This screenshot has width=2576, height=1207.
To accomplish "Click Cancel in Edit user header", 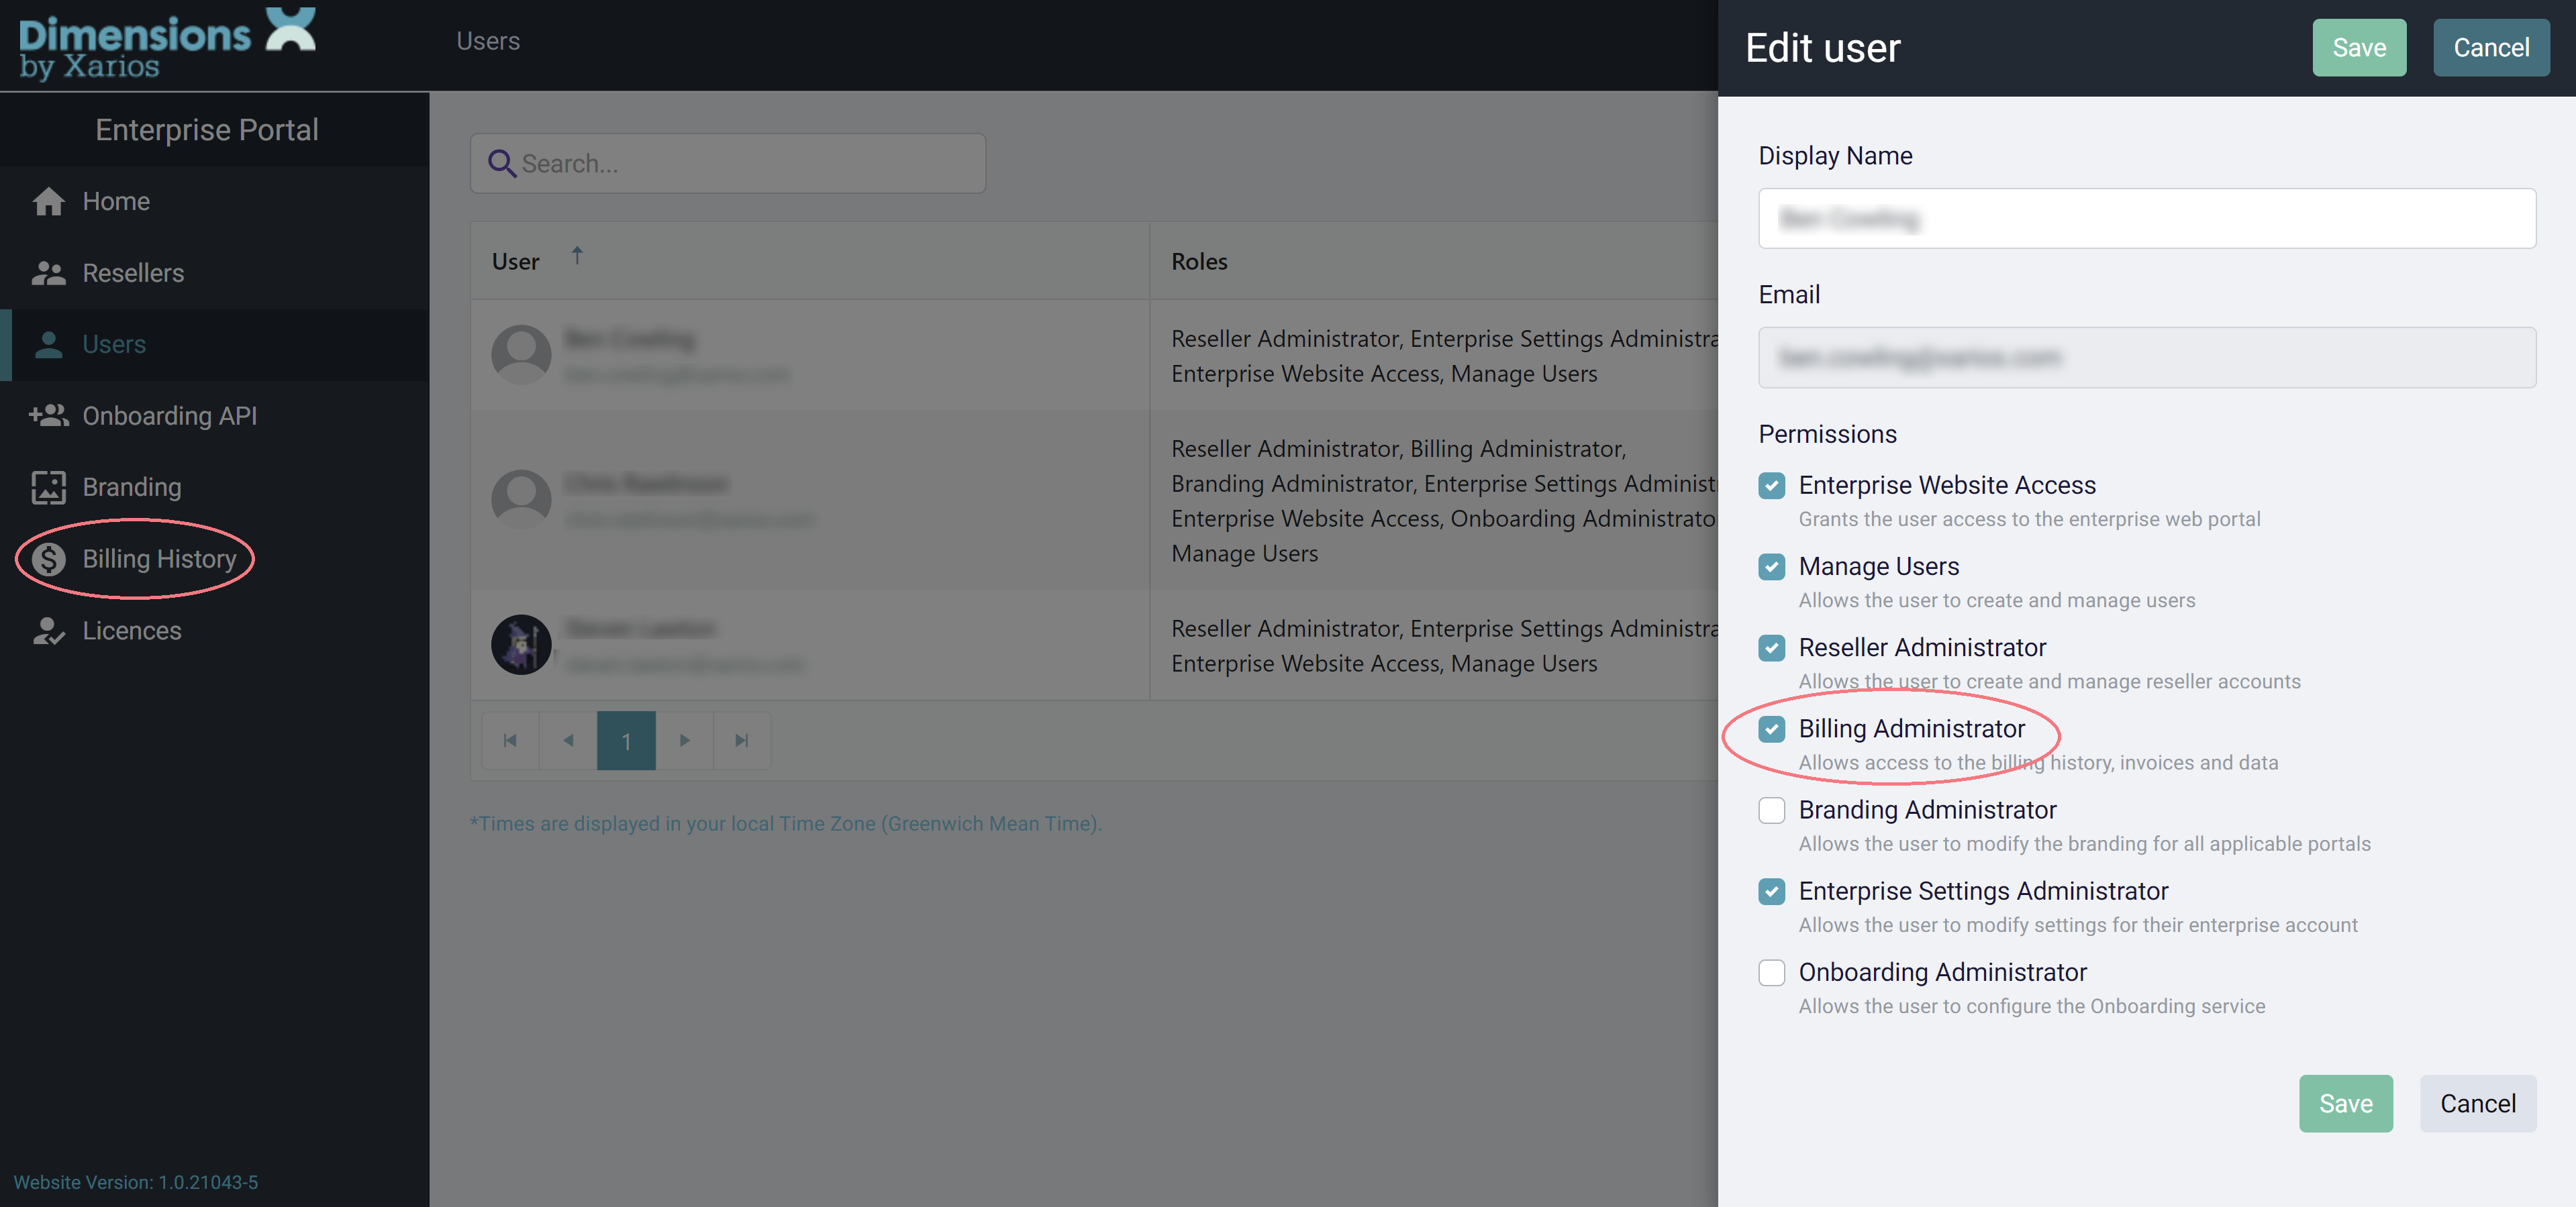I will point(2490,47).
